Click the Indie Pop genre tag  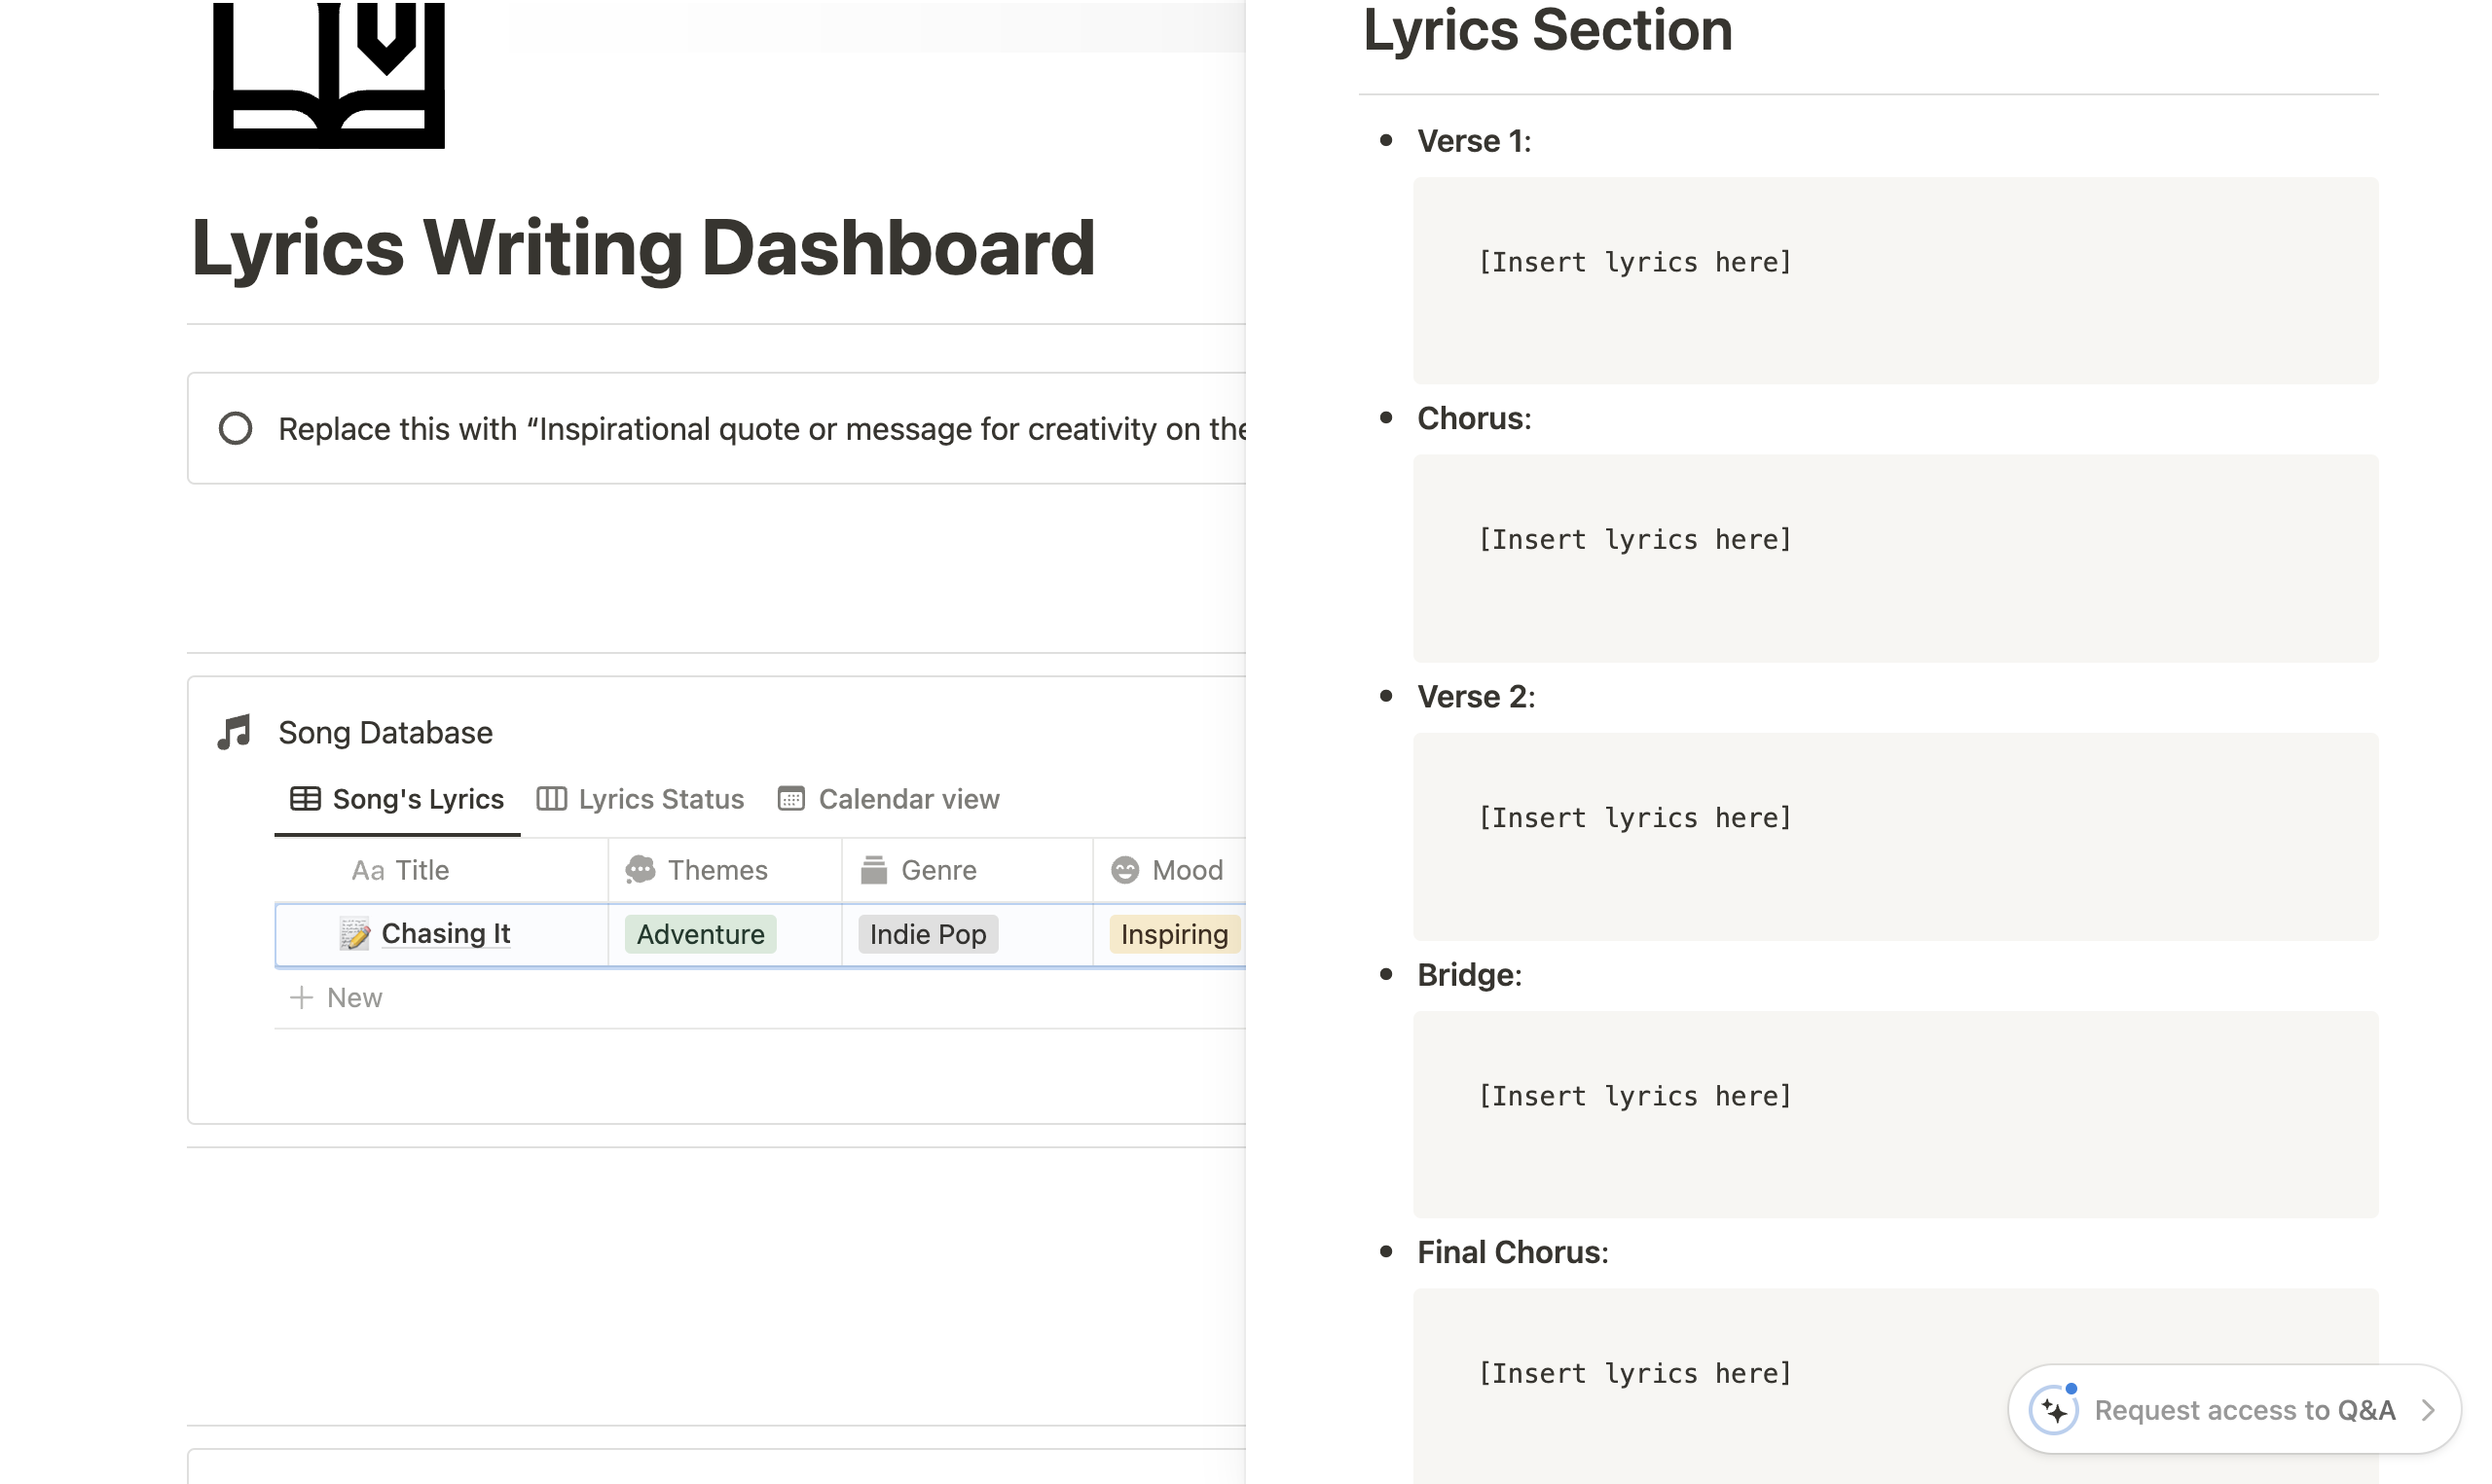click(x=928, y=935)
